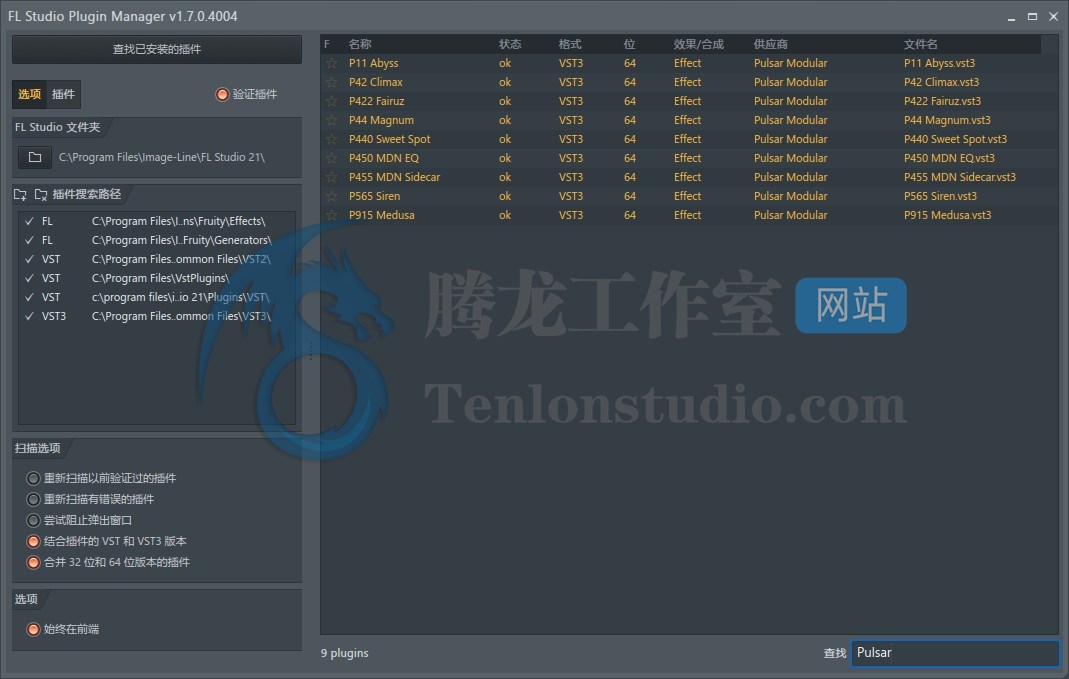Click 查找已安装的插件 button
The height and width of the screenshot is (679, 1069).
click(157, 49)
